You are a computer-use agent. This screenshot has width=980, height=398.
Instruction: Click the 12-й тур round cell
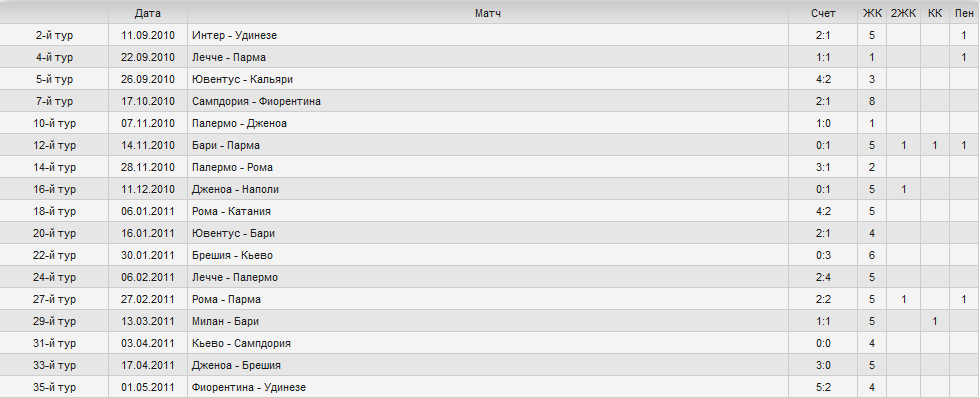54,146
